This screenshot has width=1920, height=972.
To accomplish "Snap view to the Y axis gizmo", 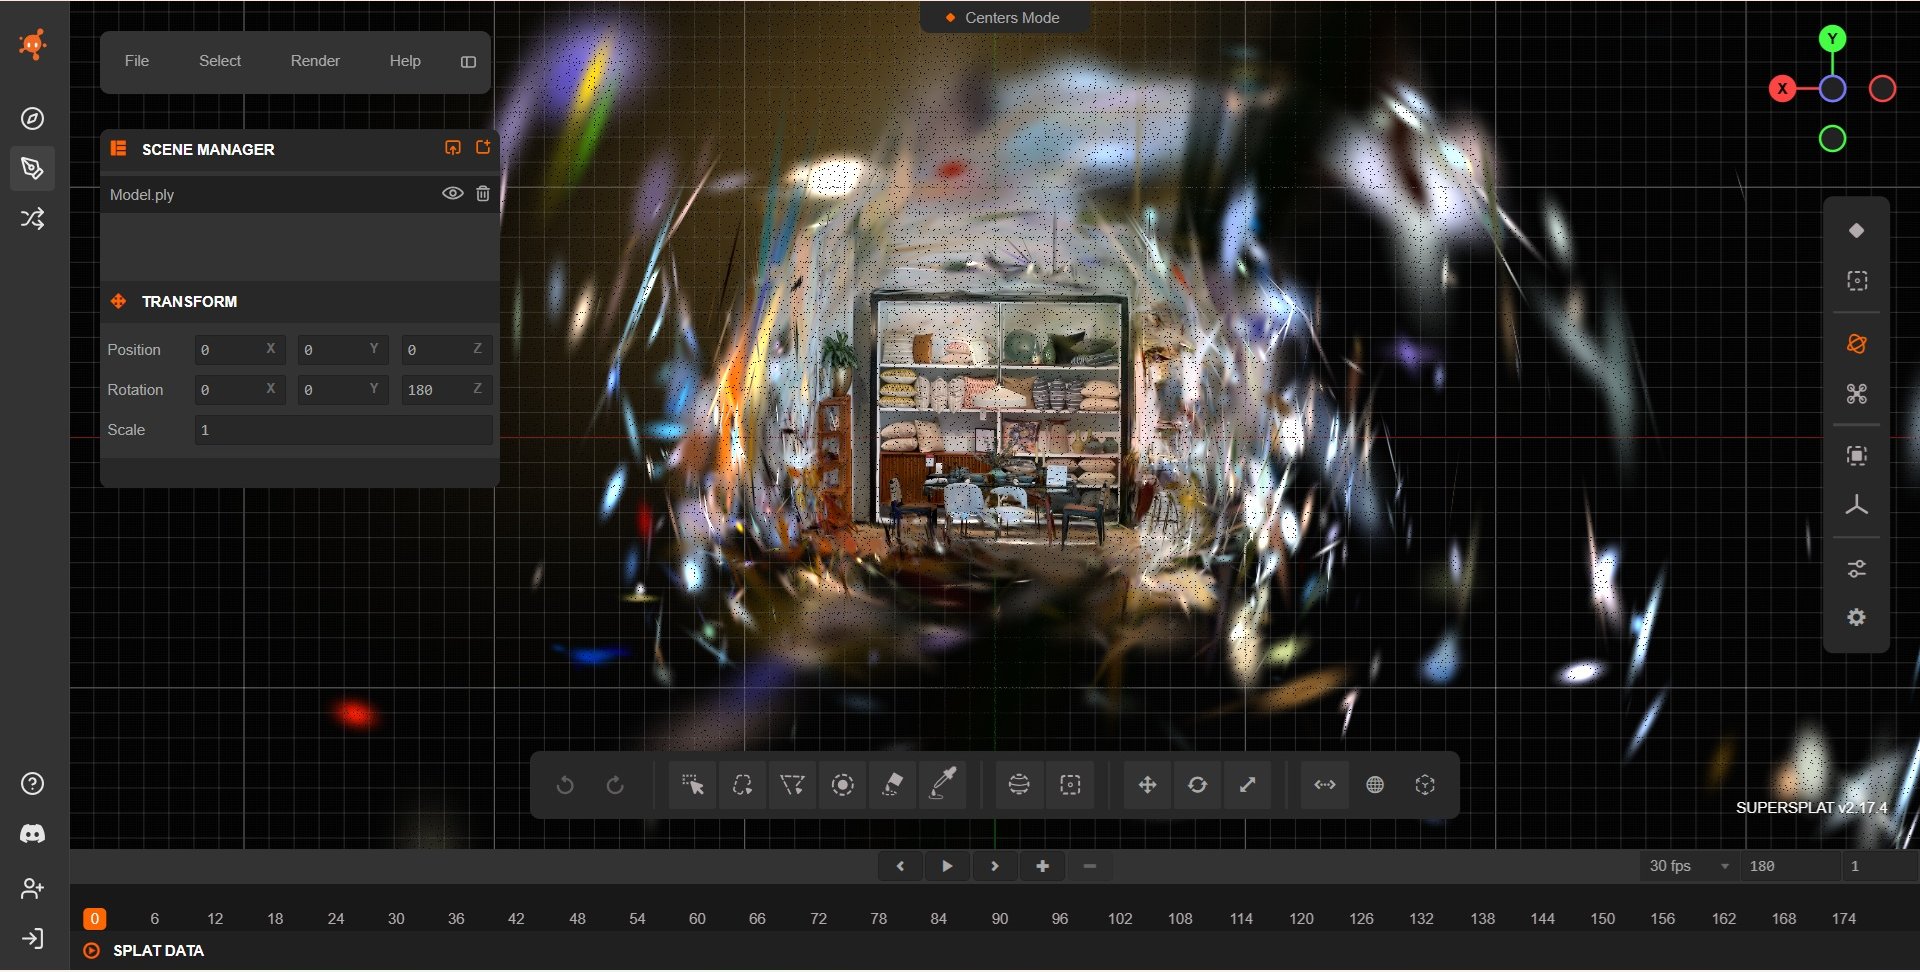I will point(1832,39).
